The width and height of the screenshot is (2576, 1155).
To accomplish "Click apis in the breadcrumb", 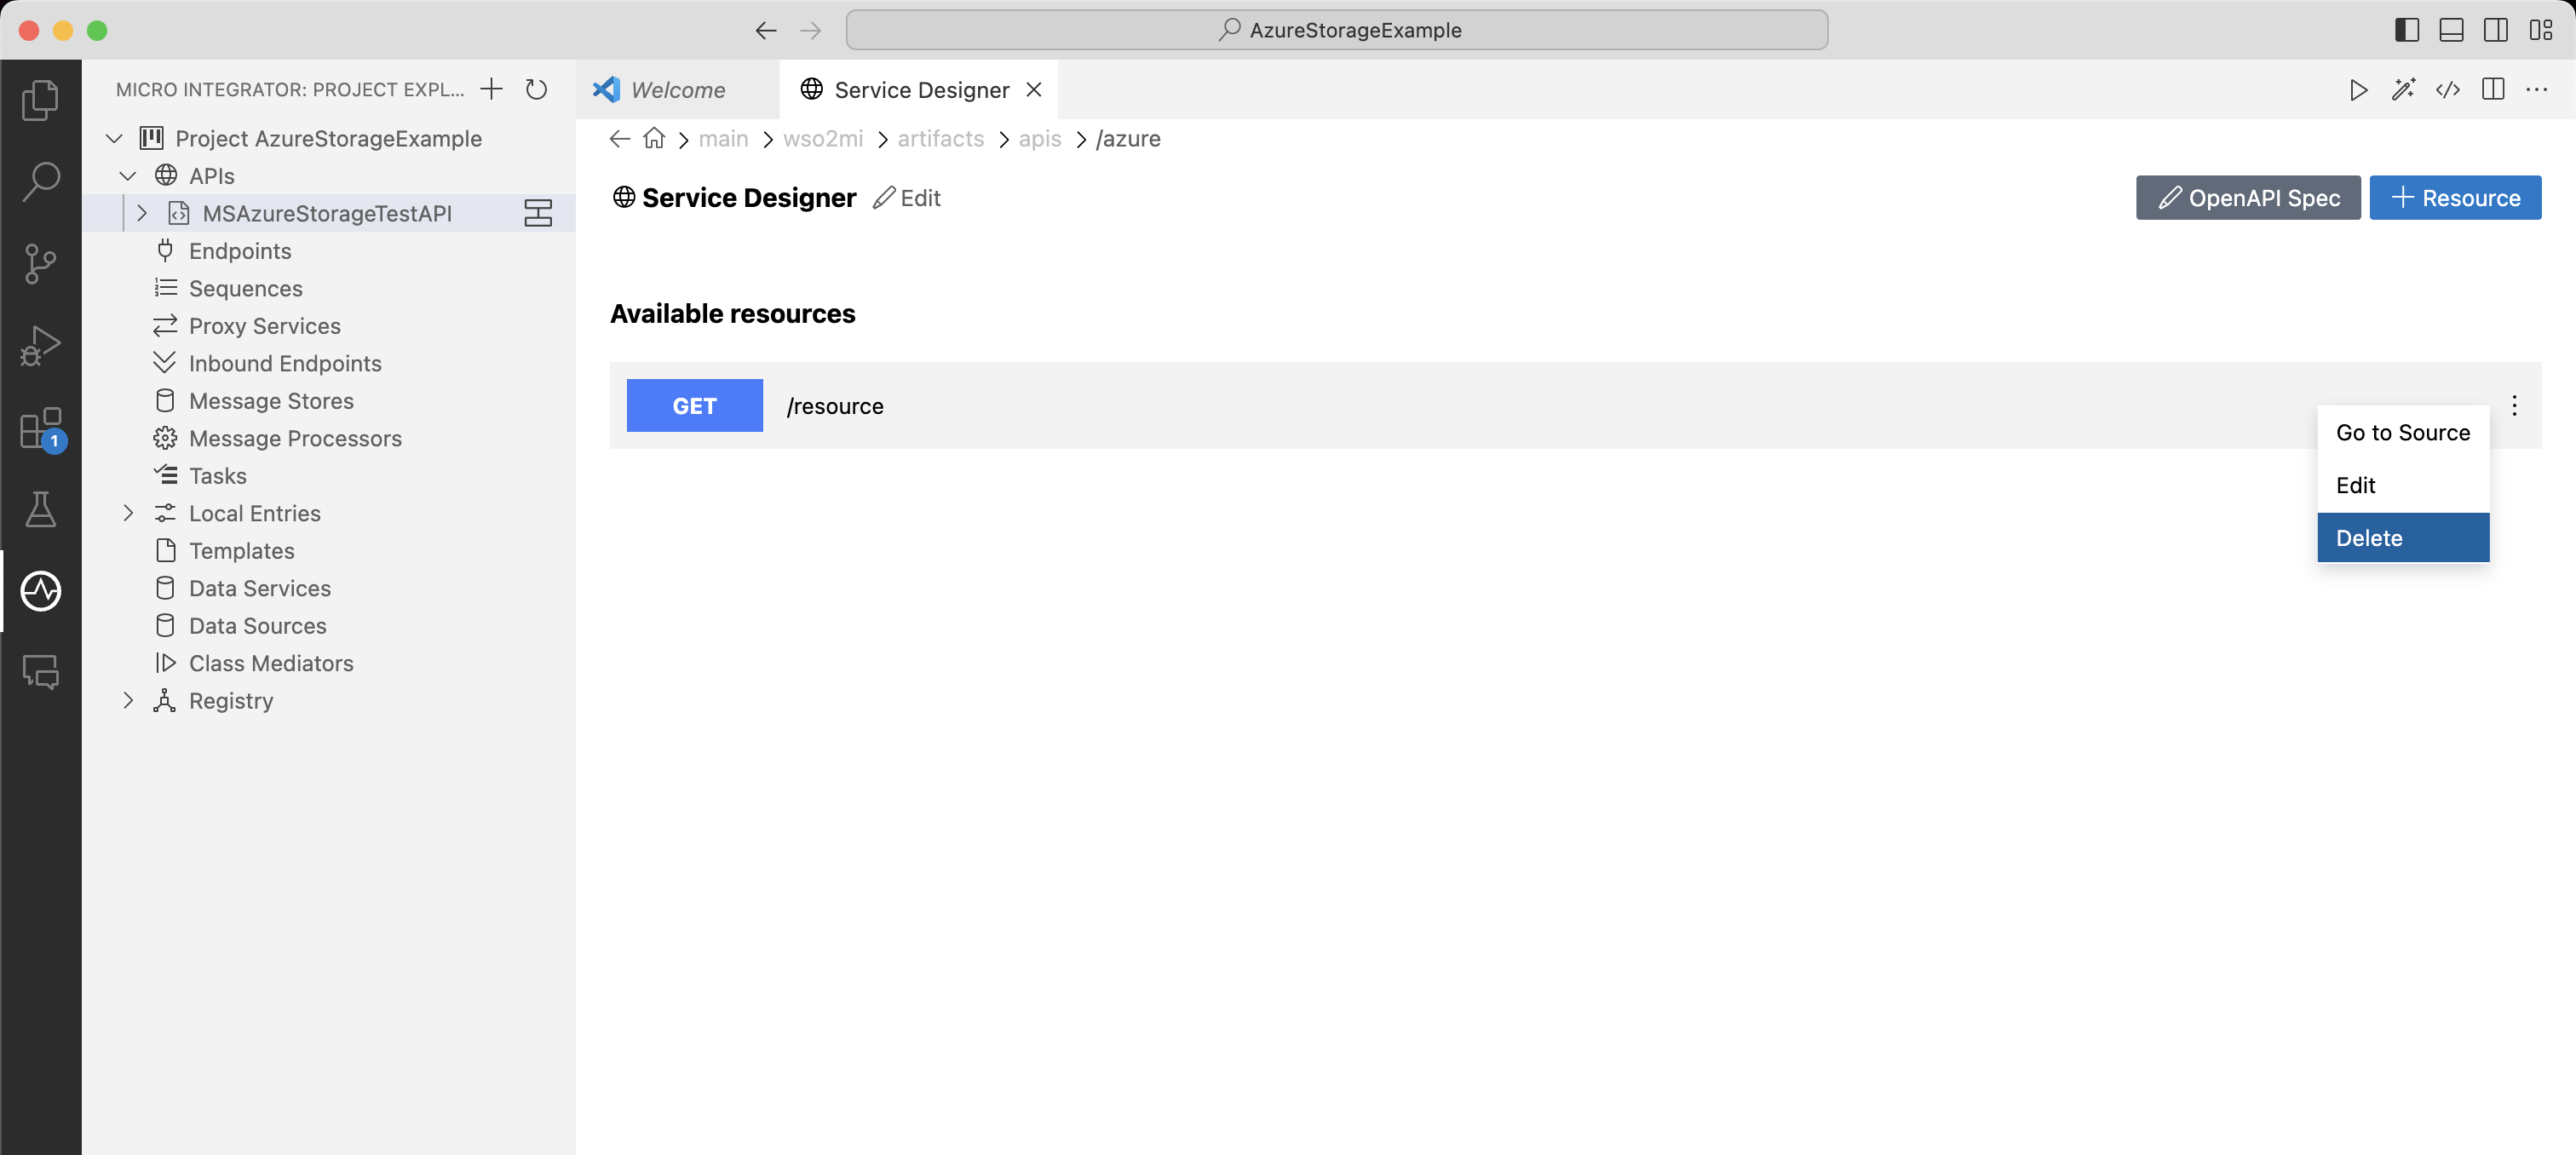I will click(1039, 138).
